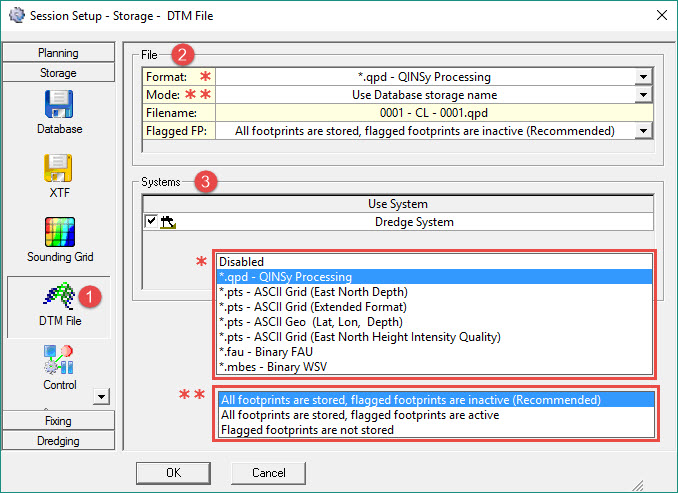Select 'Flagged footprints are not stored' option
The width and height of the screenshot is (678, 493).
[x=307, y=430]
